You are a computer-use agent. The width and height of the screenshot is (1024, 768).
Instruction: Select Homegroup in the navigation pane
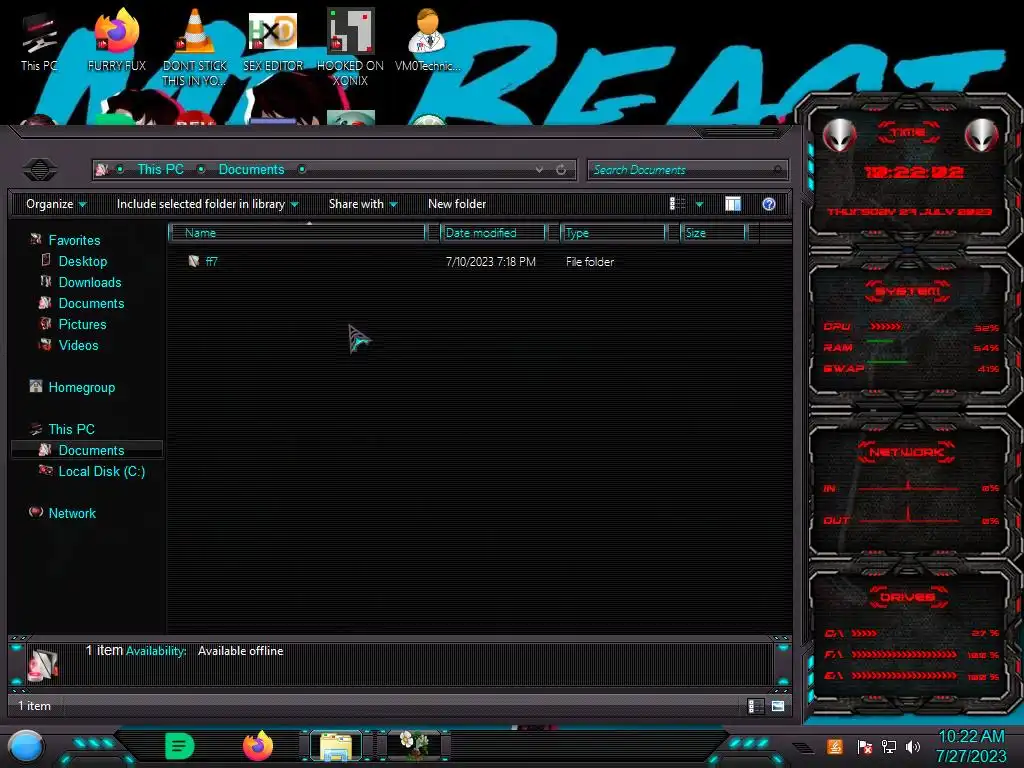click(x=82, y=387)
